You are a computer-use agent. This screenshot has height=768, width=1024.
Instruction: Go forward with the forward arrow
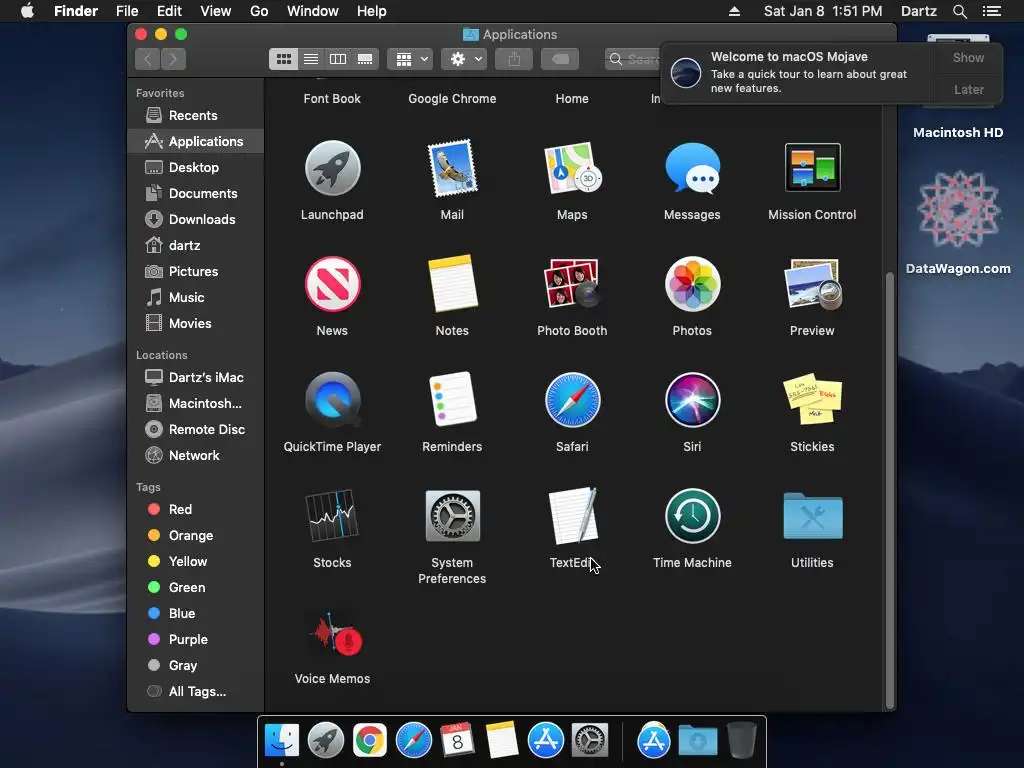pos(173,59)
